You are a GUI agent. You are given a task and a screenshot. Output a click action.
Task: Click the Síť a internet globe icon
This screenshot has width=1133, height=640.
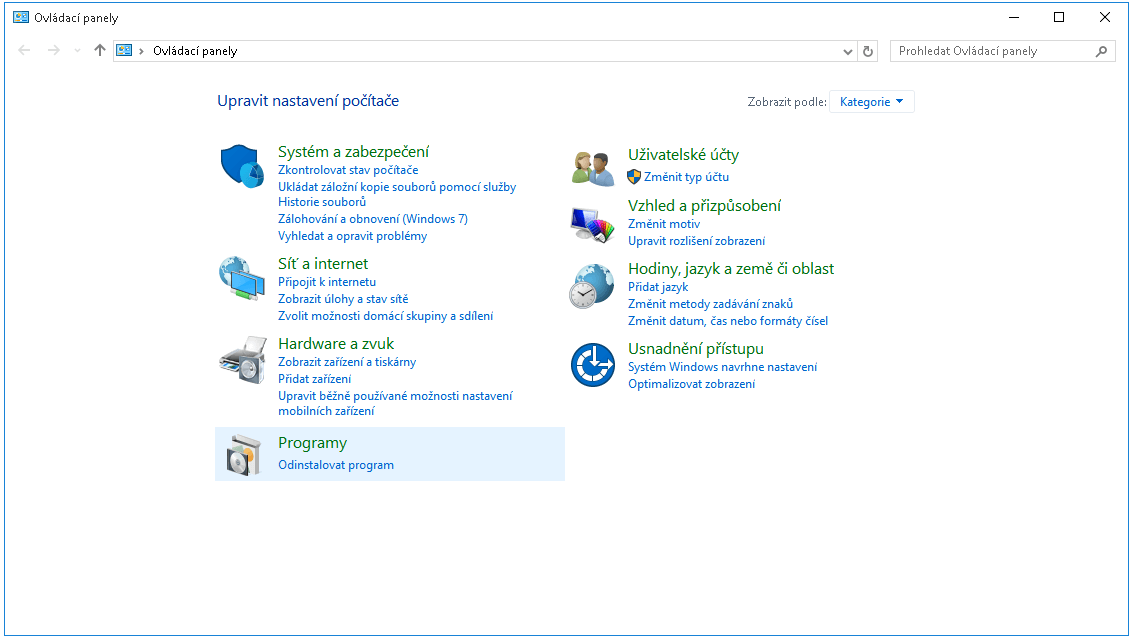click(x=242, y=278)
